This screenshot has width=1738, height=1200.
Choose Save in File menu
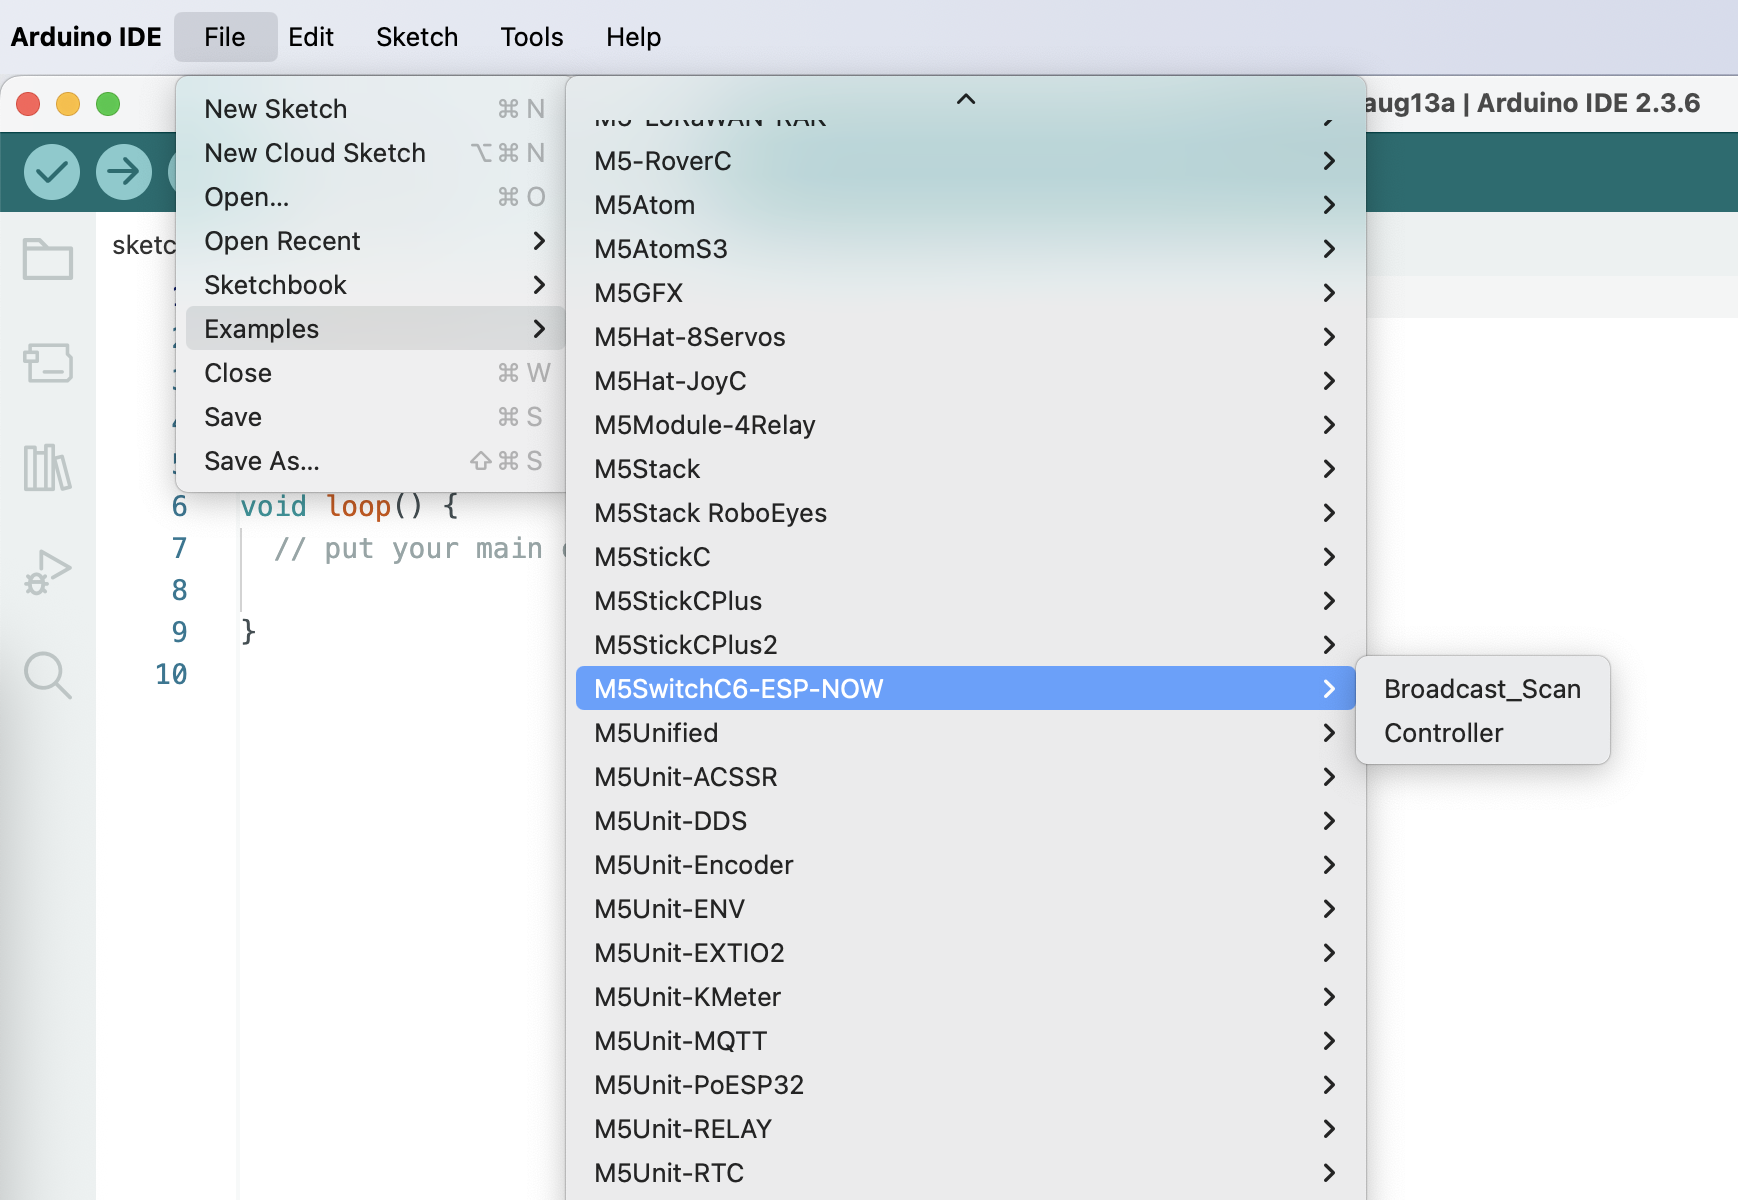[375, 417]
